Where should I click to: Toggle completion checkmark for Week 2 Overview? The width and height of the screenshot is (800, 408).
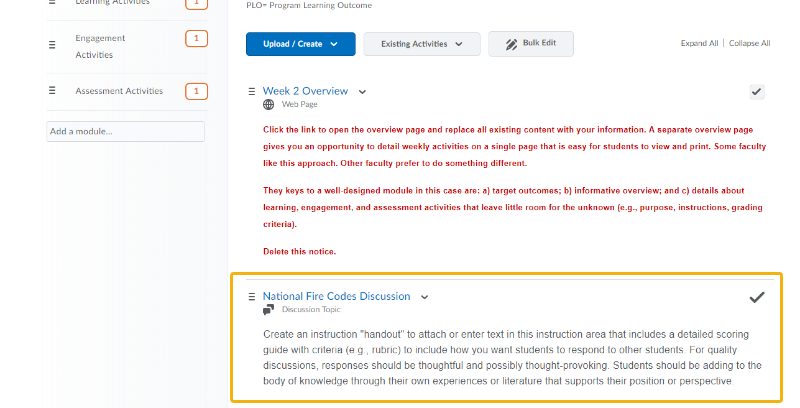tap(757, 92)
